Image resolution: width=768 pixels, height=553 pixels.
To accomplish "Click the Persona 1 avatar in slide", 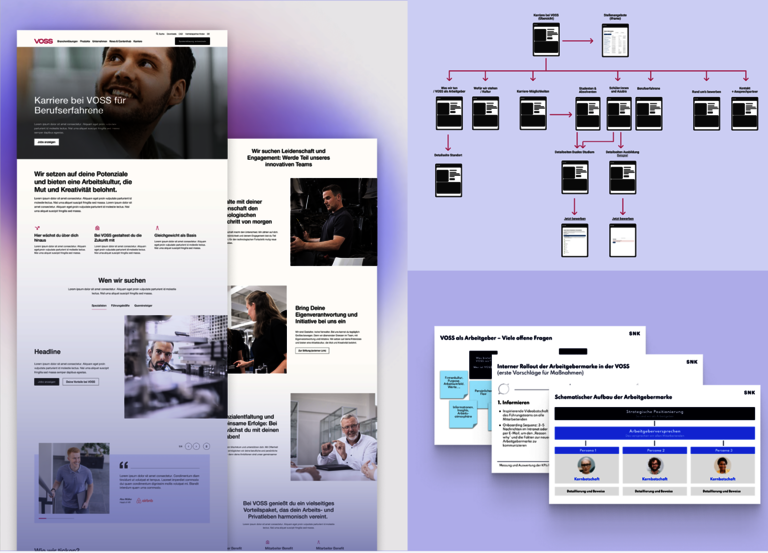I will click(x=586, y=465).
